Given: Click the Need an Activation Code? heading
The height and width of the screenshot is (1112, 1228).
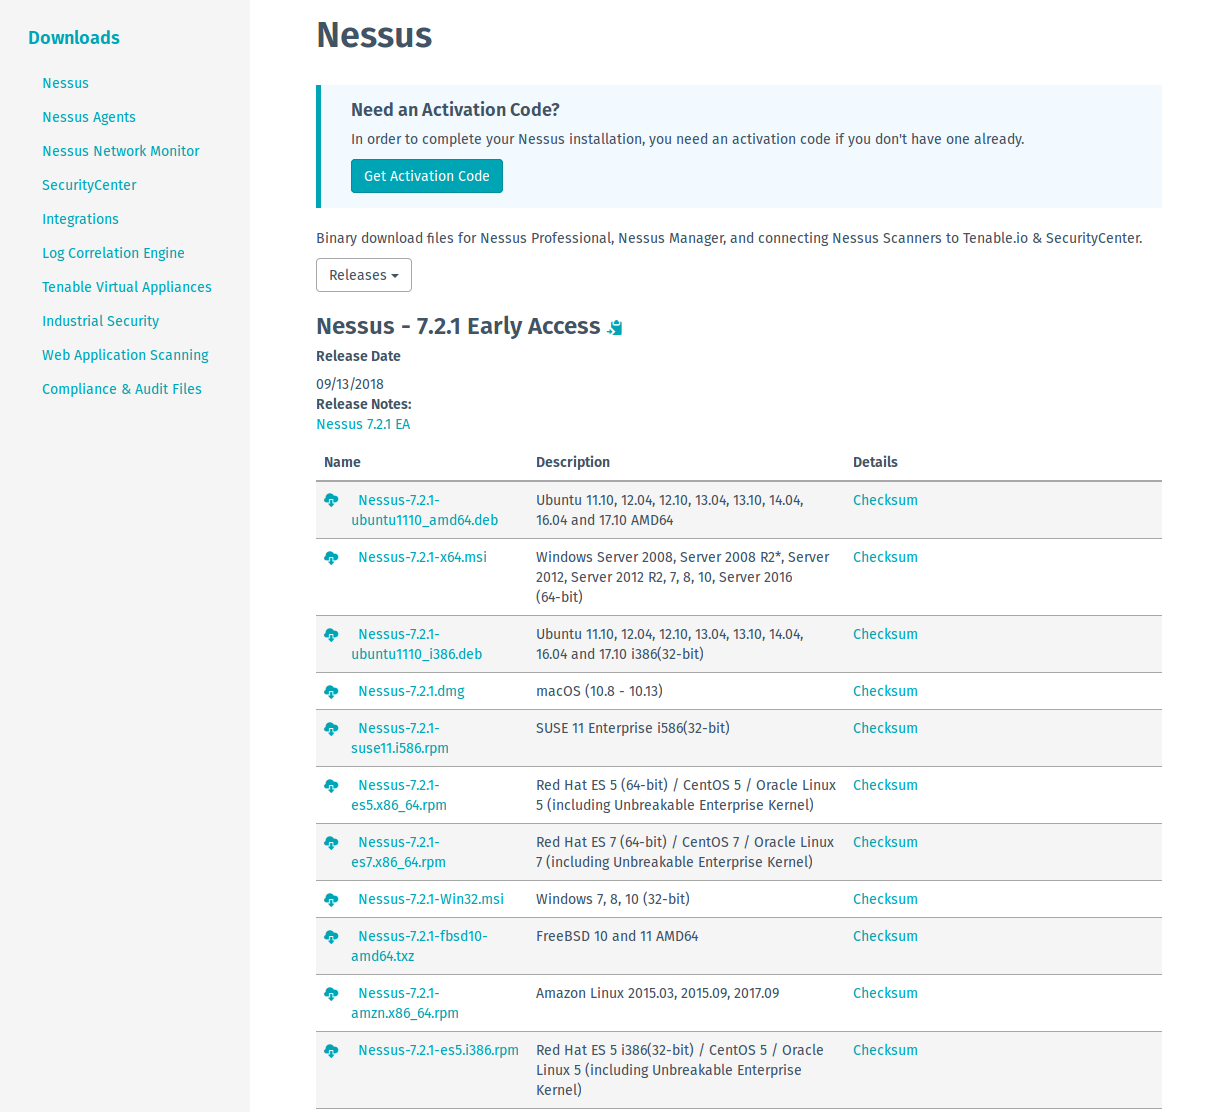Looking at the screenshot, I should (x=455, y=110).
